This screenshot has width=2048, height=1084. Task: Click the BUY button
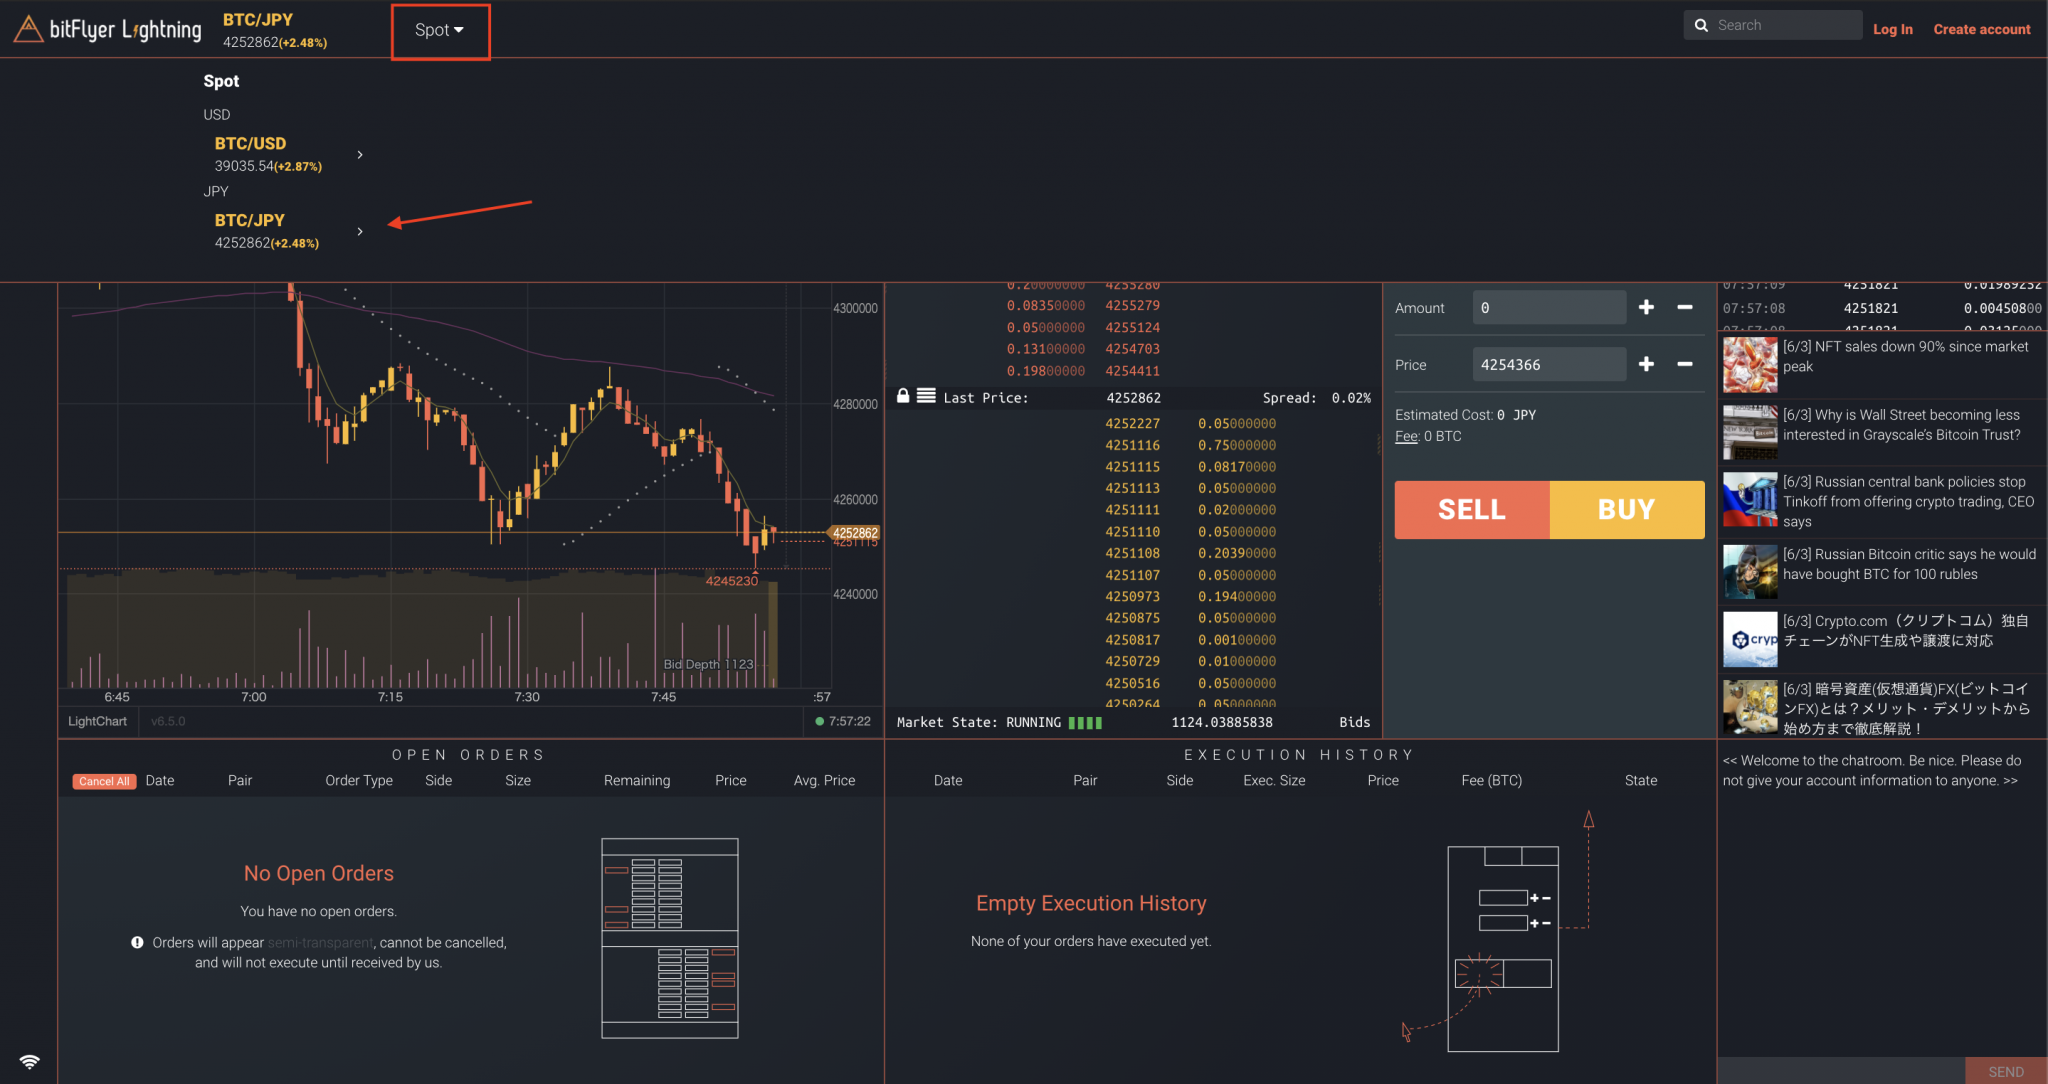coord(1625,509)
